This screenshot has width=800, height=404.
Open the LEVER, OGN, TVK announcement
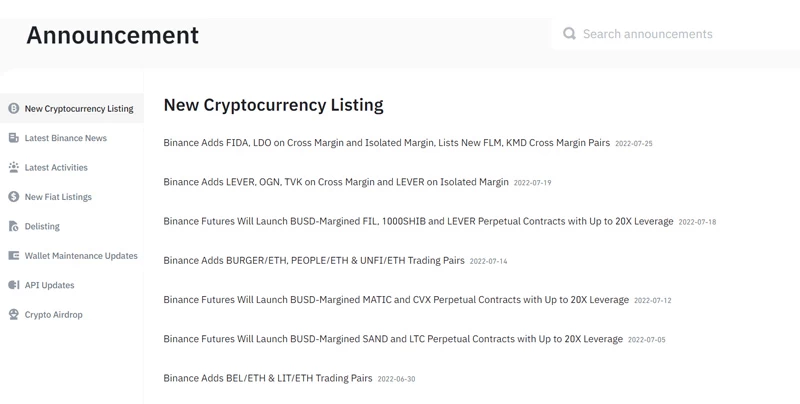click(x=336, y=182)
